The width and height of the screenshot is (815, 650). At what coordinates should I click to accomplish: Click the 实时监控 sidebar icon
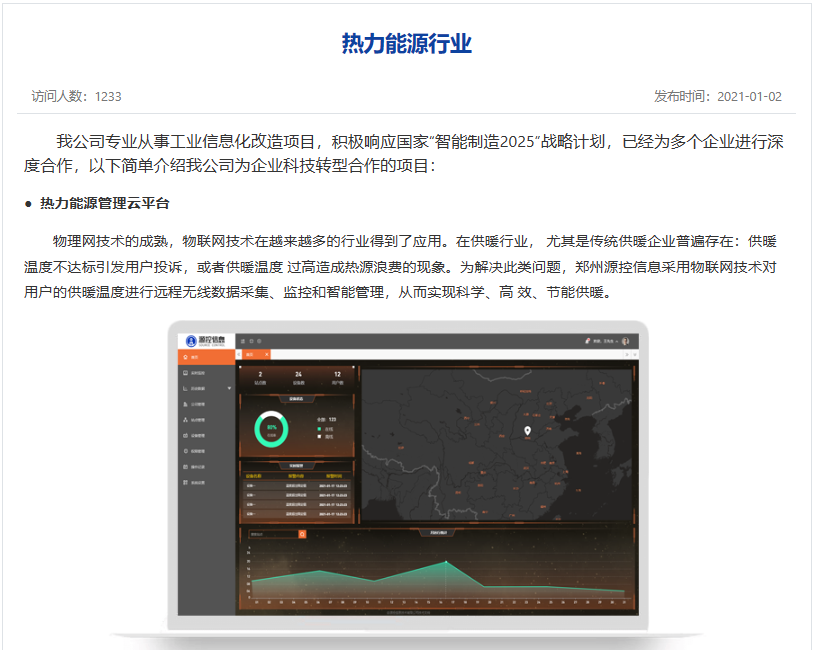pyautogui.click(x=186, y=372)
